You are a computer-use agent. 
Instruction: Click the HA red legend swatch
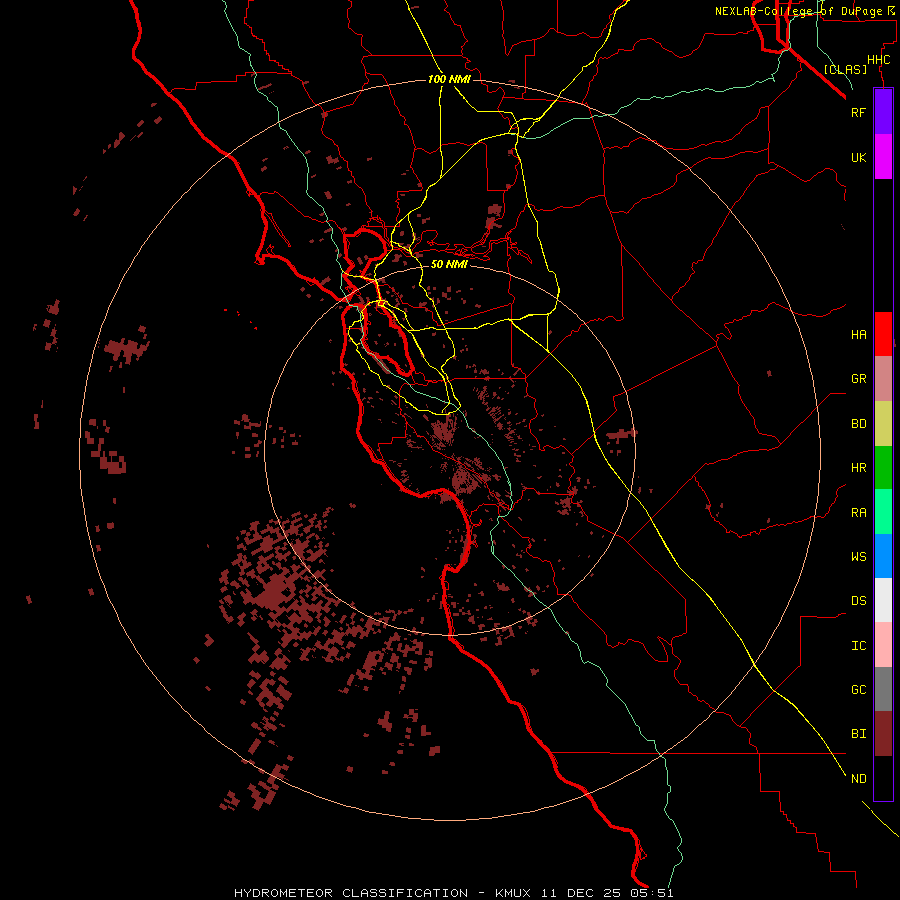pyautogui.click(x=883, y=334)
